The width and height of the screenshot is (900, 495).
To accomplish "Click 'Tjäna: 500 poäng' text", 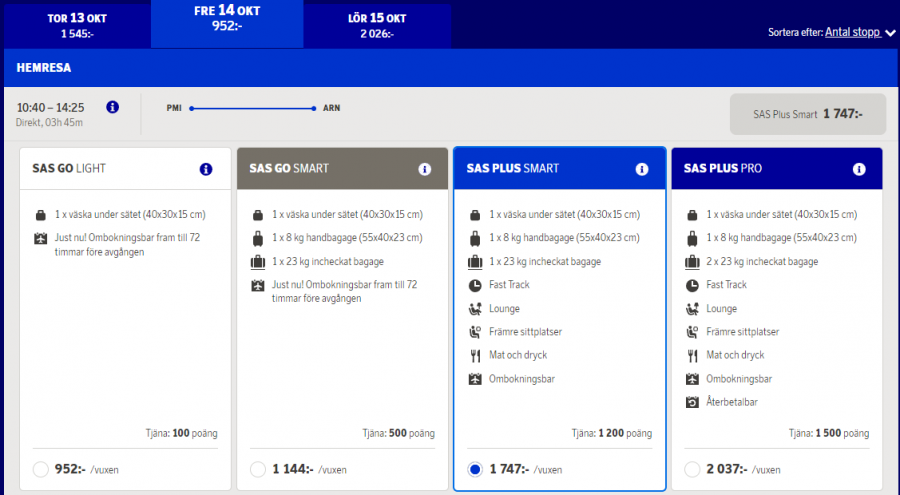I will tap(398, 433).
